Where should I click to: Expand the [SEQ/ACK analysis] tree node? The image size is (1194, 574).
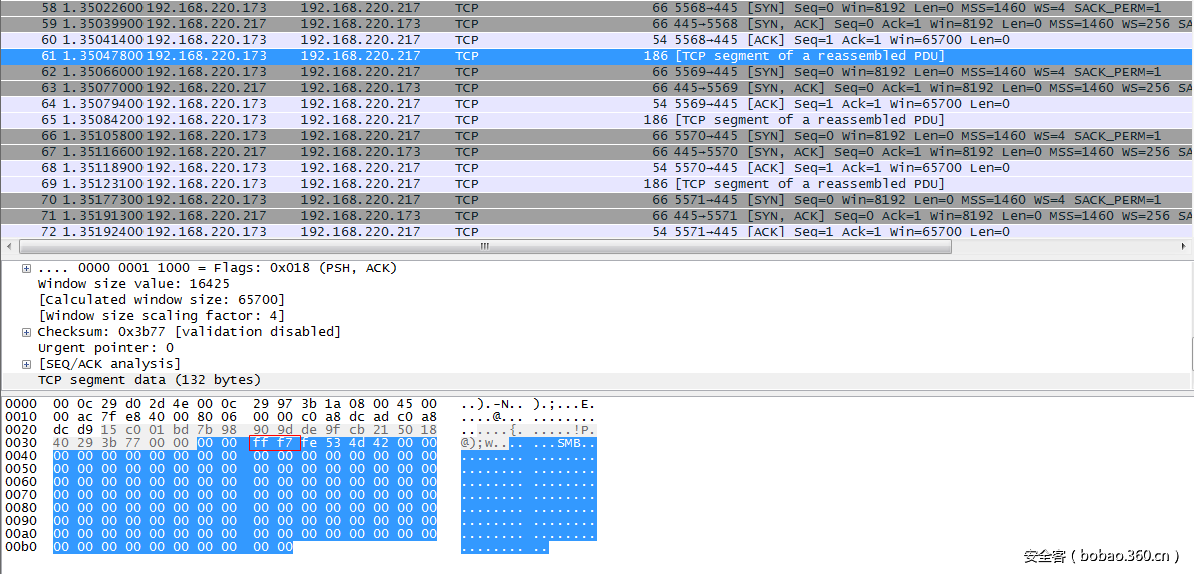(x=26, y=364)
